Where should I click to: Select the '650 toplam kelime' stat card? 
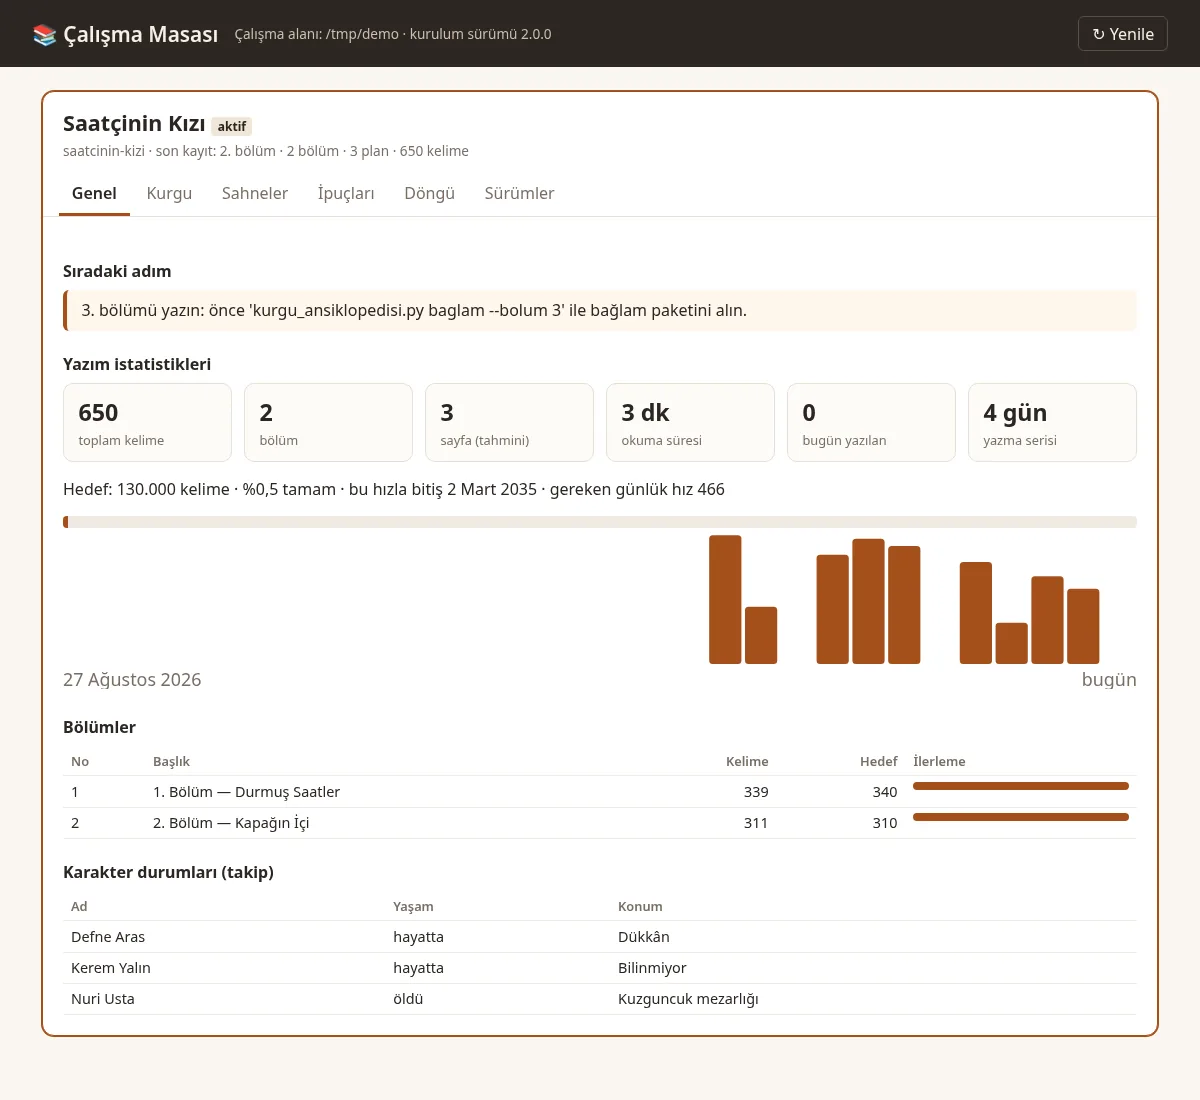pyautogui.click(x=147, y=423)
